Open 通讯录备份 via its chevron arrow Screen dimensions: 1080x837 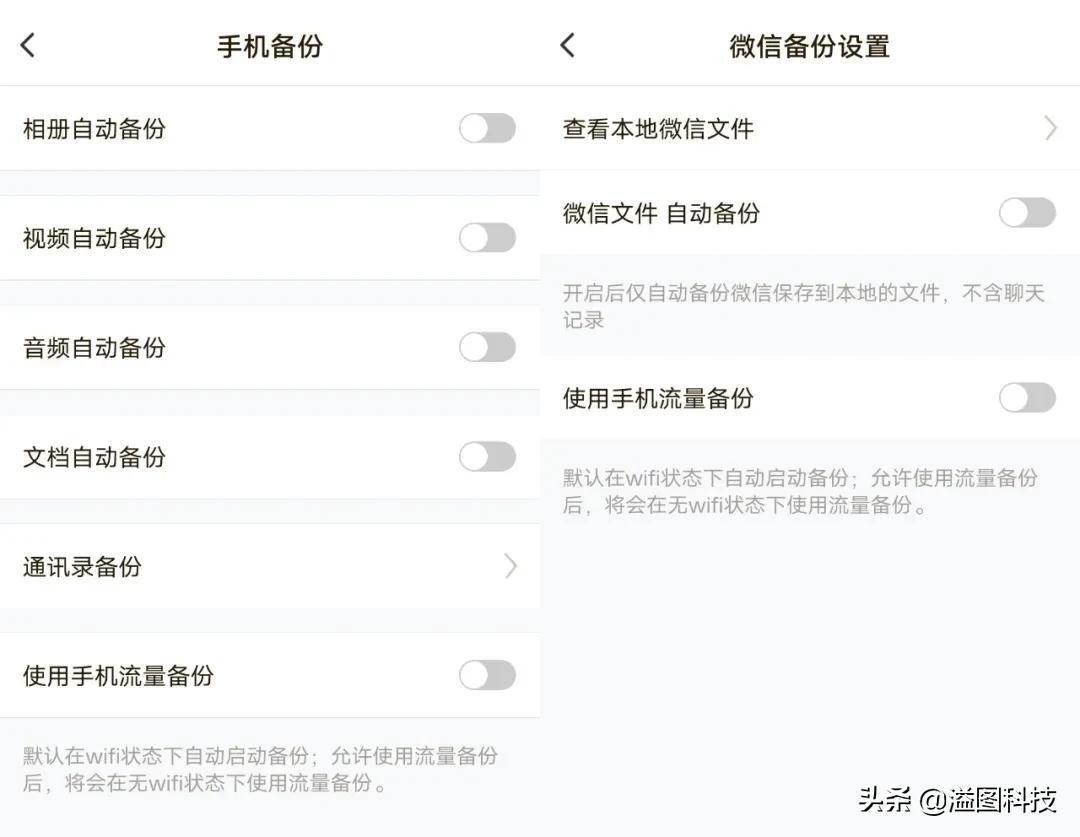[510, 566]
